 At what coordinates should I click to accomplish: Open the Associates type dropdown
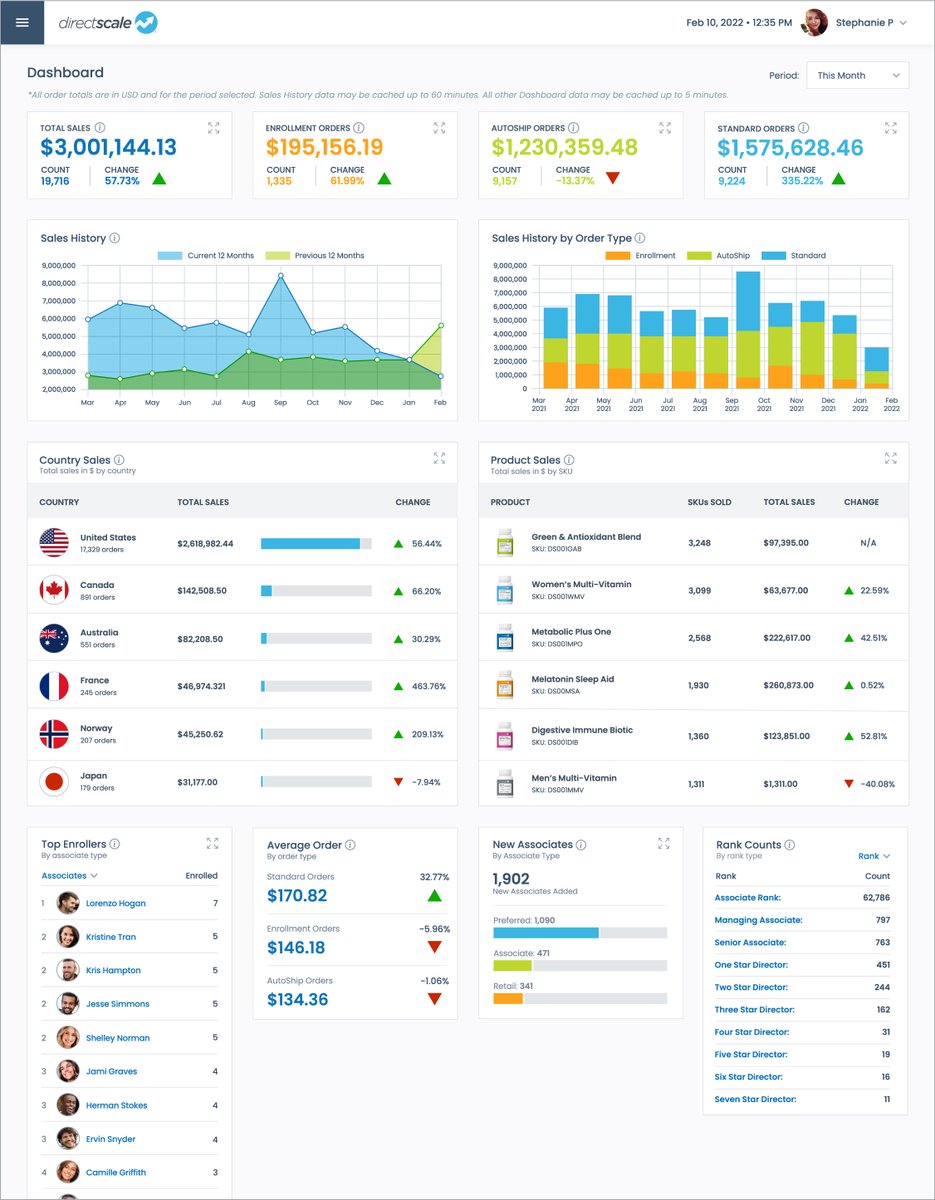point(69,876)
